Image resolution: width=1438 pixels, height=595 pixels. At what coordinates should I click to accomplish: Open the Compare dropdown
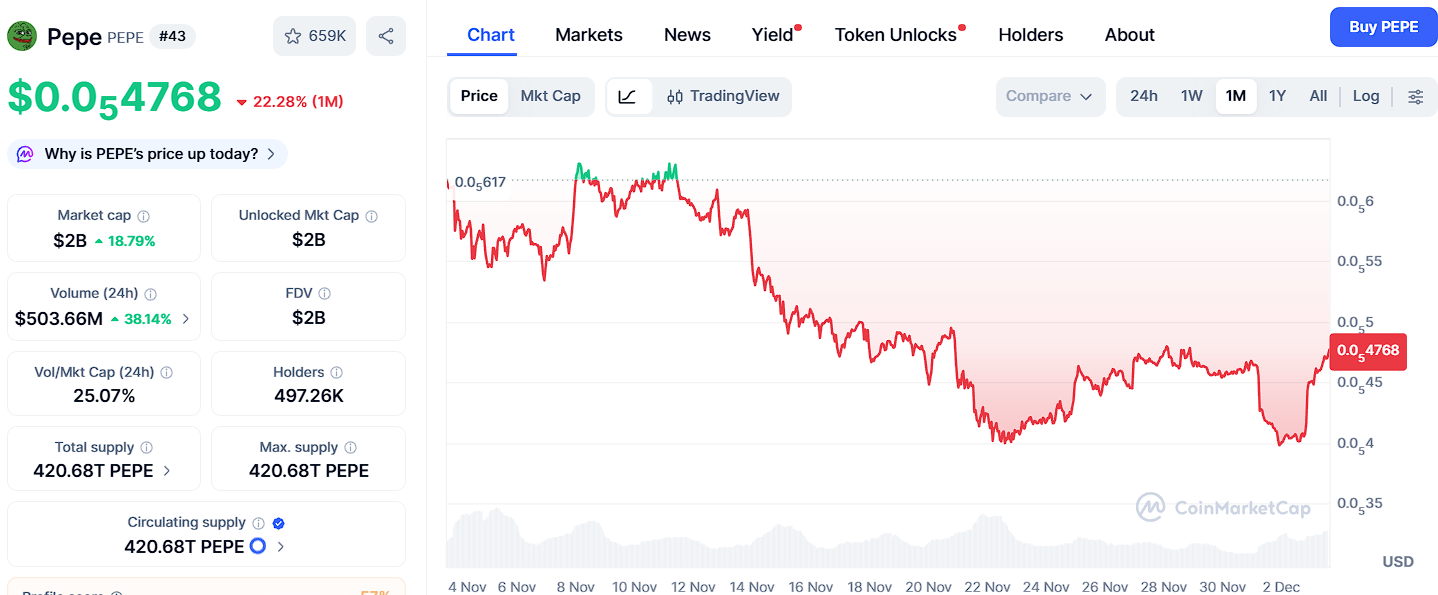tap(1050, 97)
